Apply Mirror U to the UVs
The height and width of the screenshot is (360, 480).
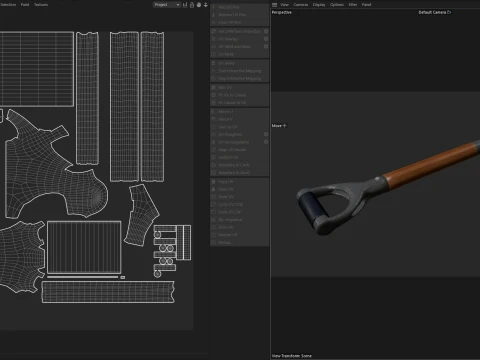pyautogui.click(x=240, y=111)
